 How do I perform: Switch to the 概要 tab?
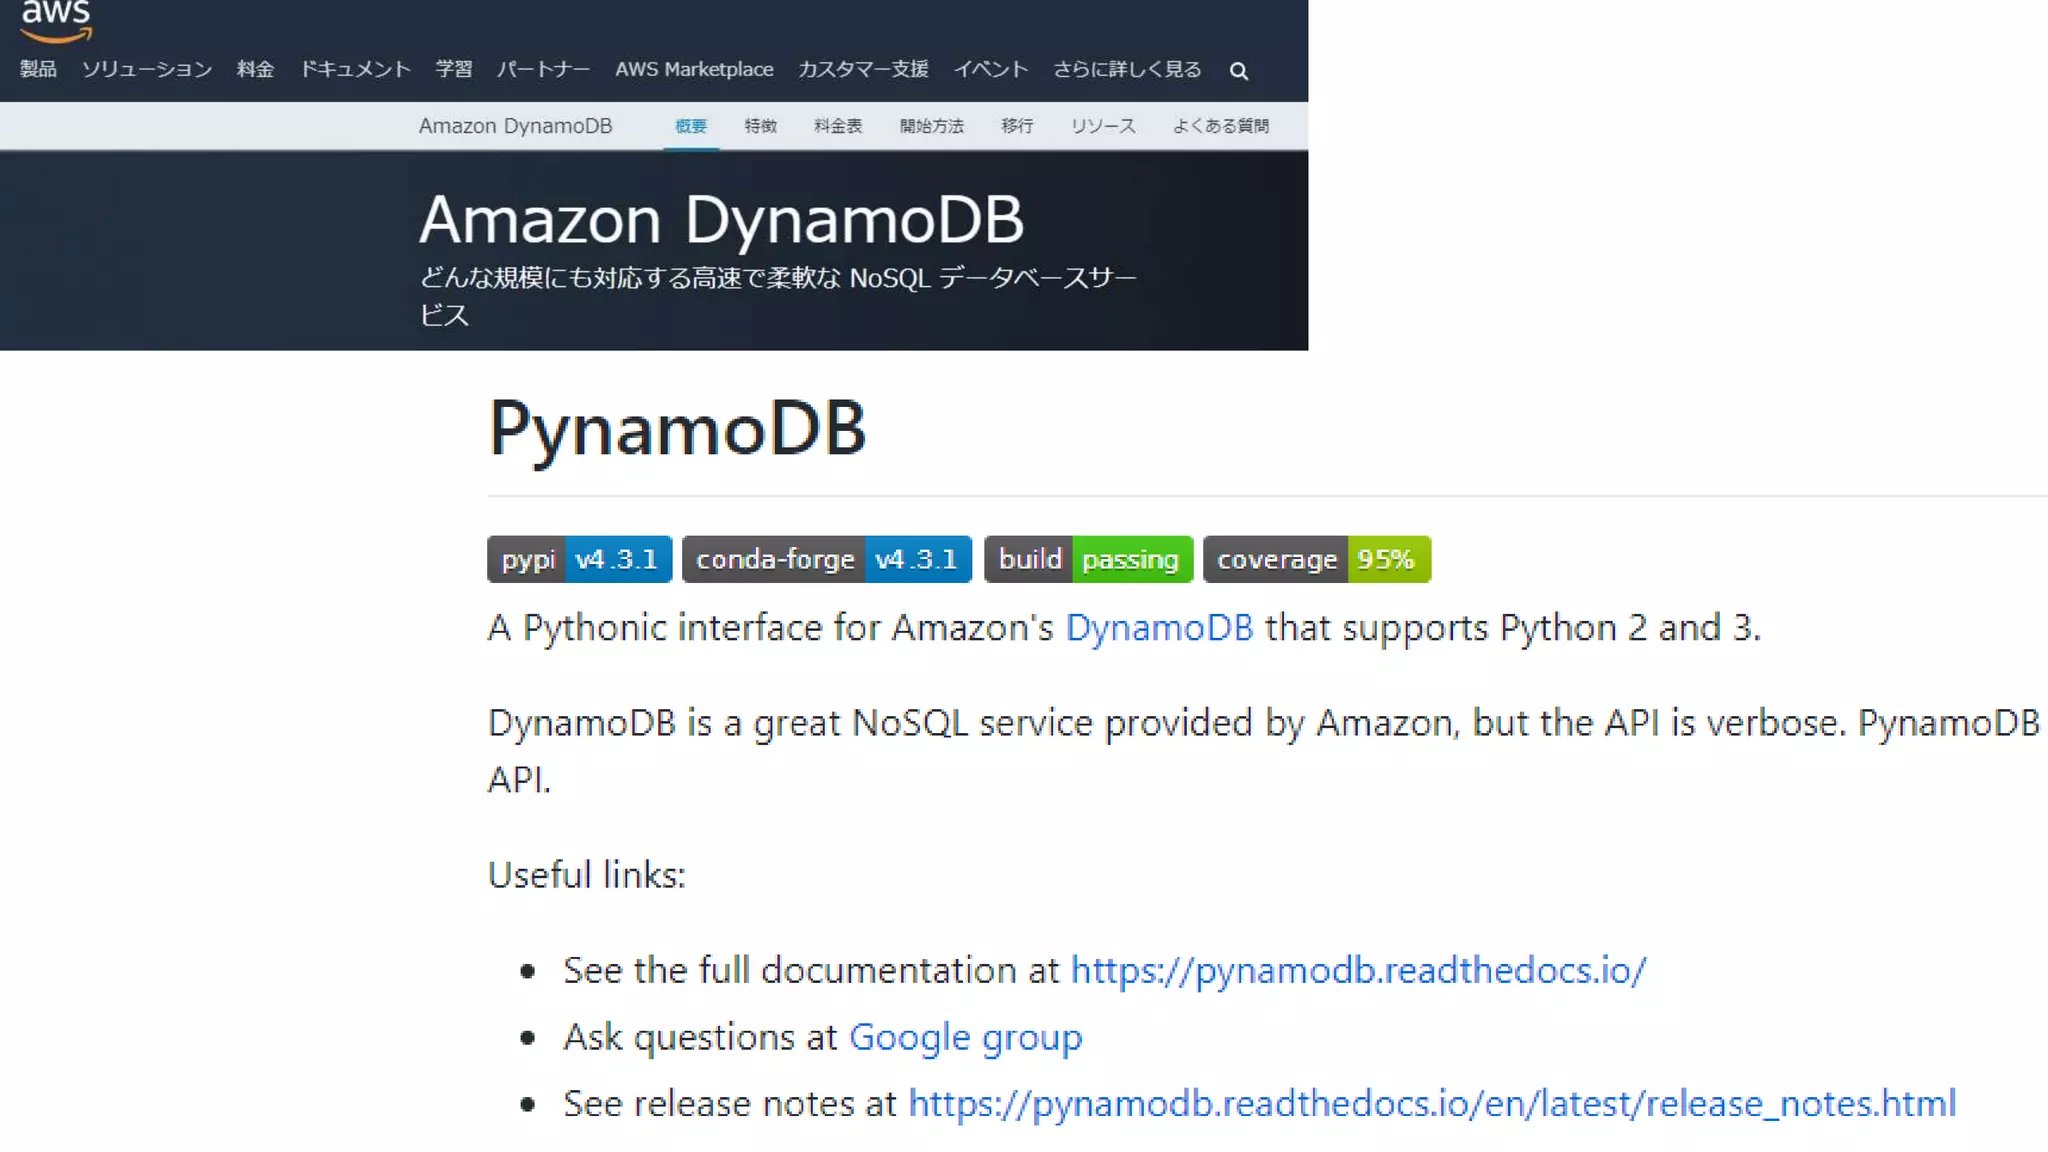(x=690, y=126)
